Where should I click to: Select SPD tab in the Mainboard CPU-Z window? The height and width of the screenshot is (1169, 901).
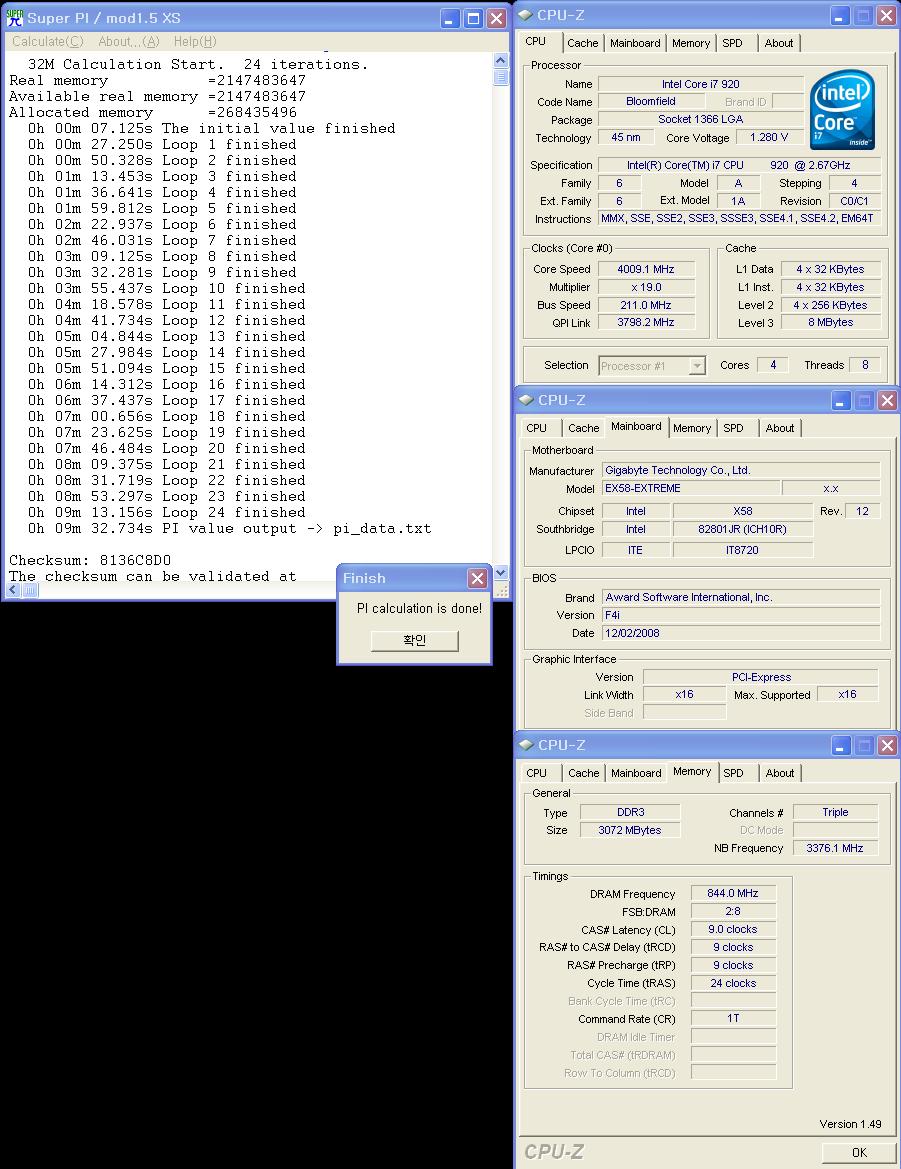tap(733, 428)
